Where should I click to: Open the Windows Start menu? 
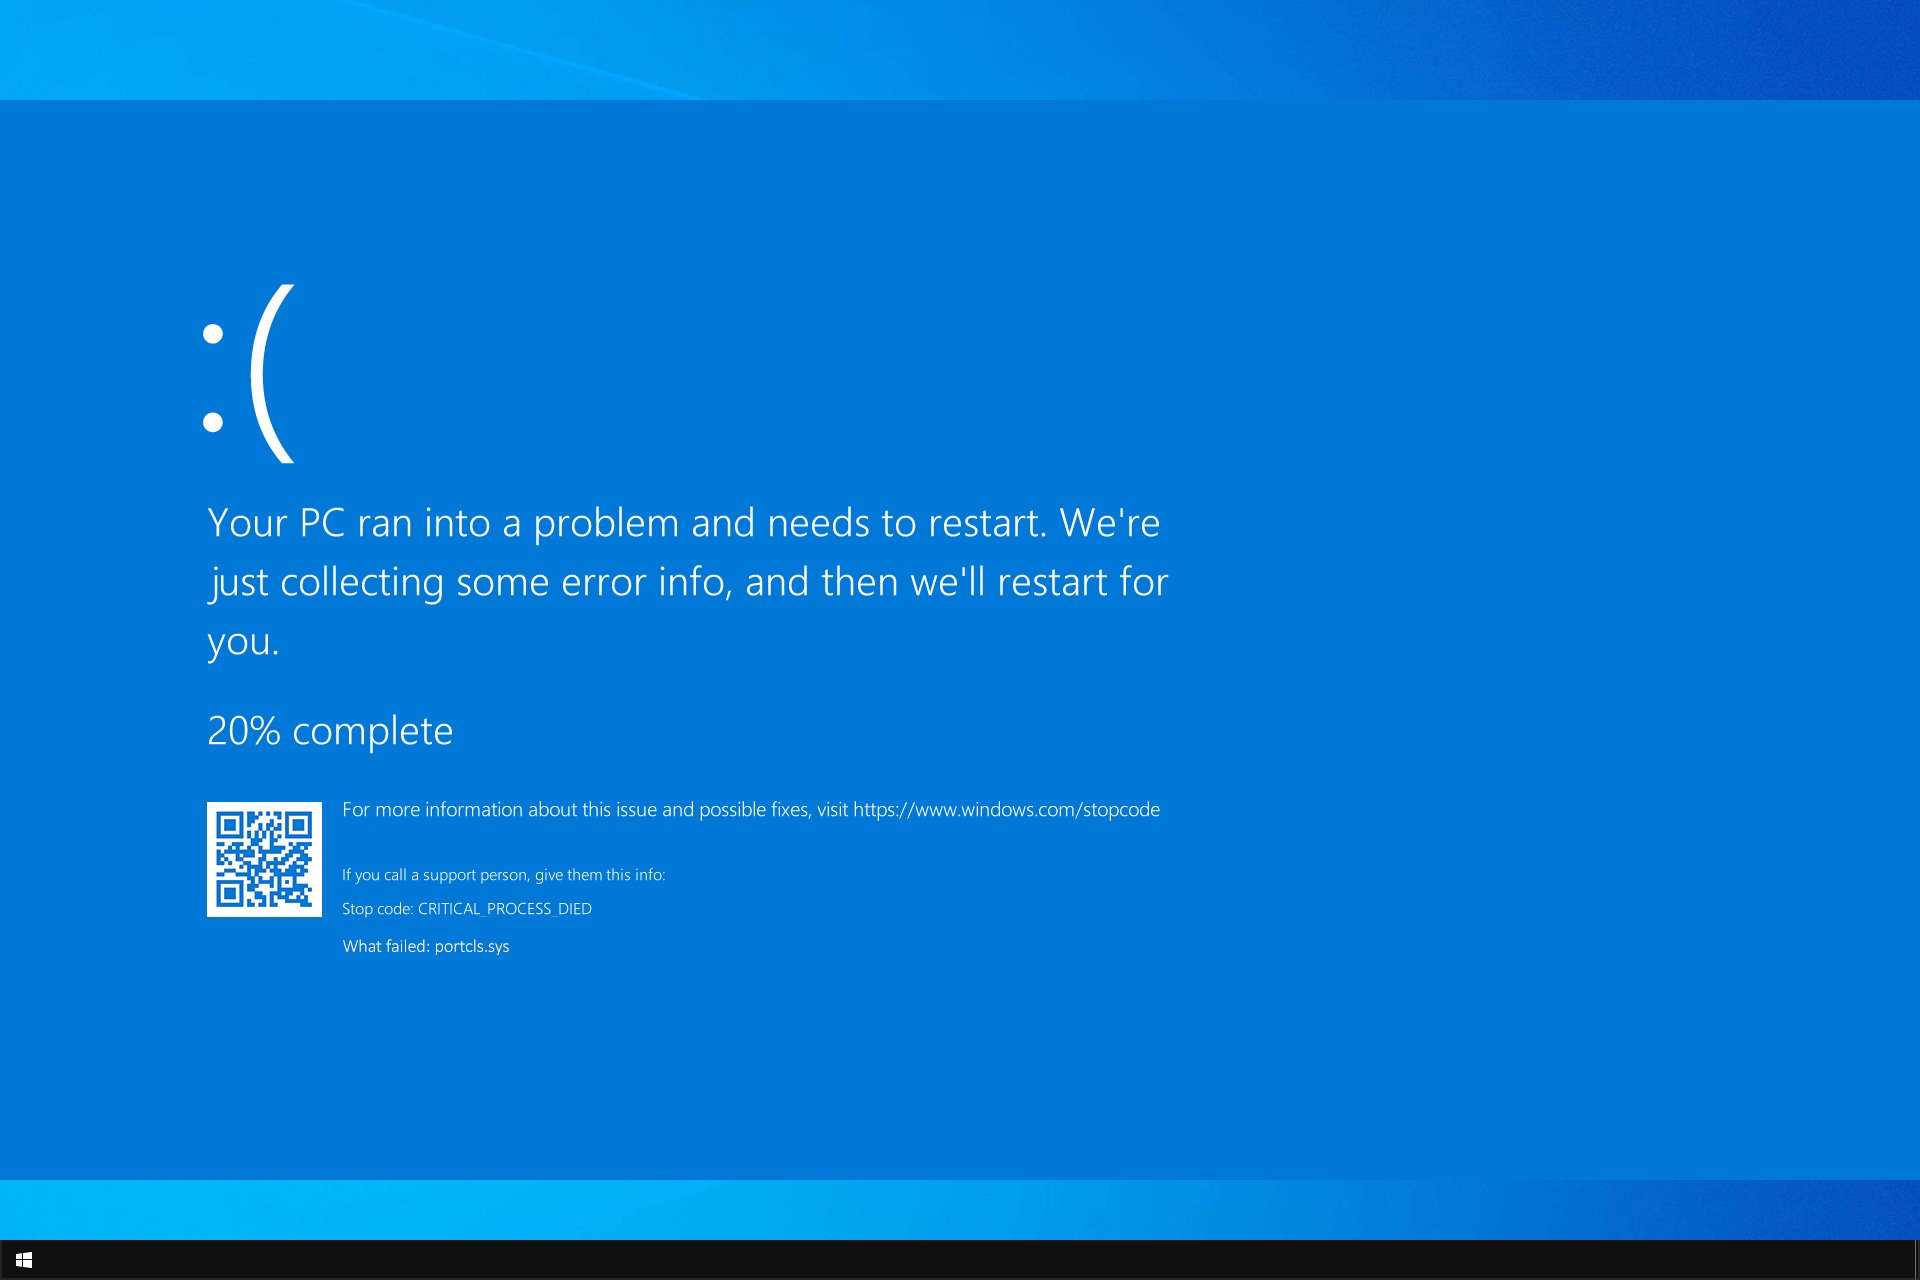coord(24,1260)
